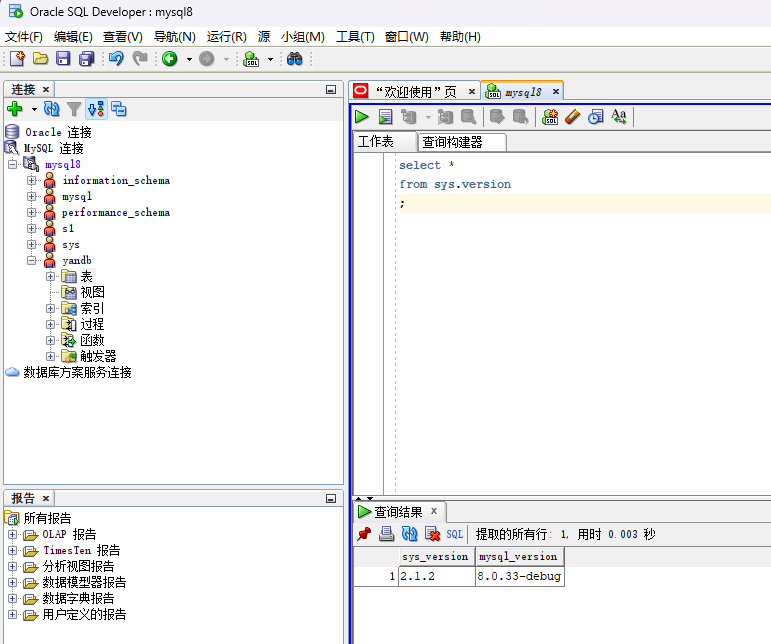Collapse the yandb schema node
Screen dimensions: 771x644
pos(31,261)
